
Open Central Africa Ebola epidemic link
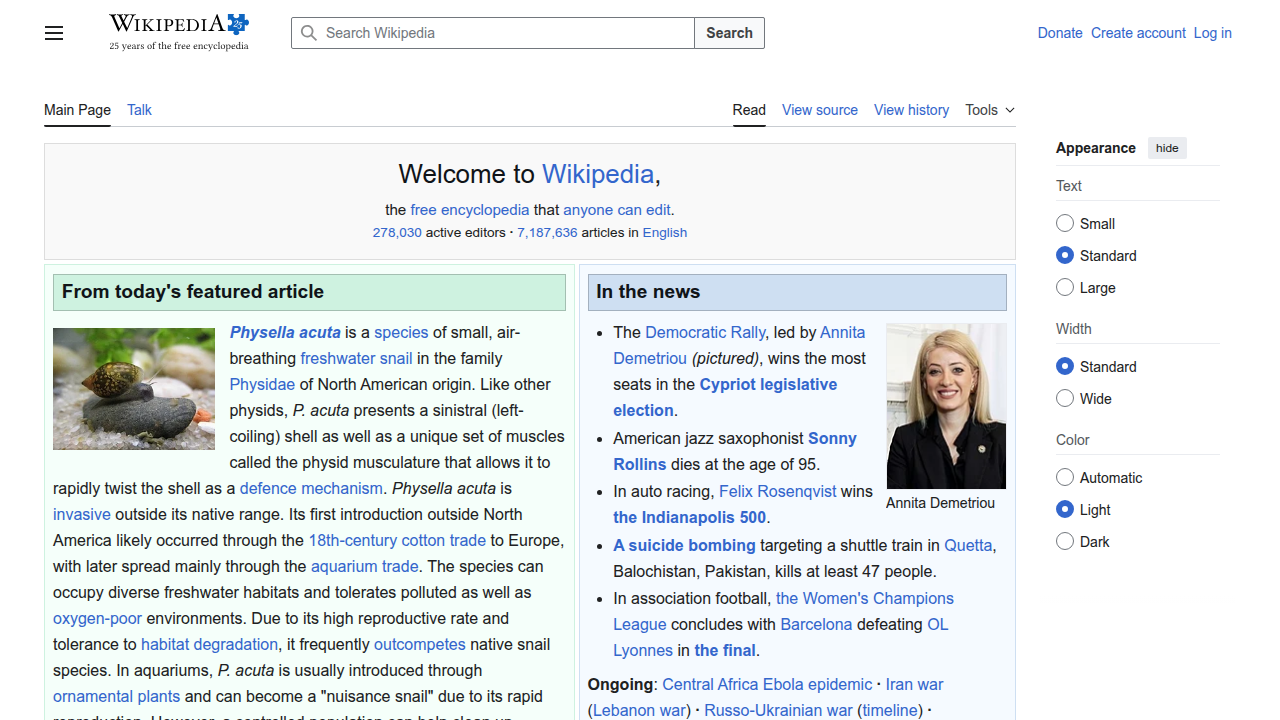pos(767,684)
